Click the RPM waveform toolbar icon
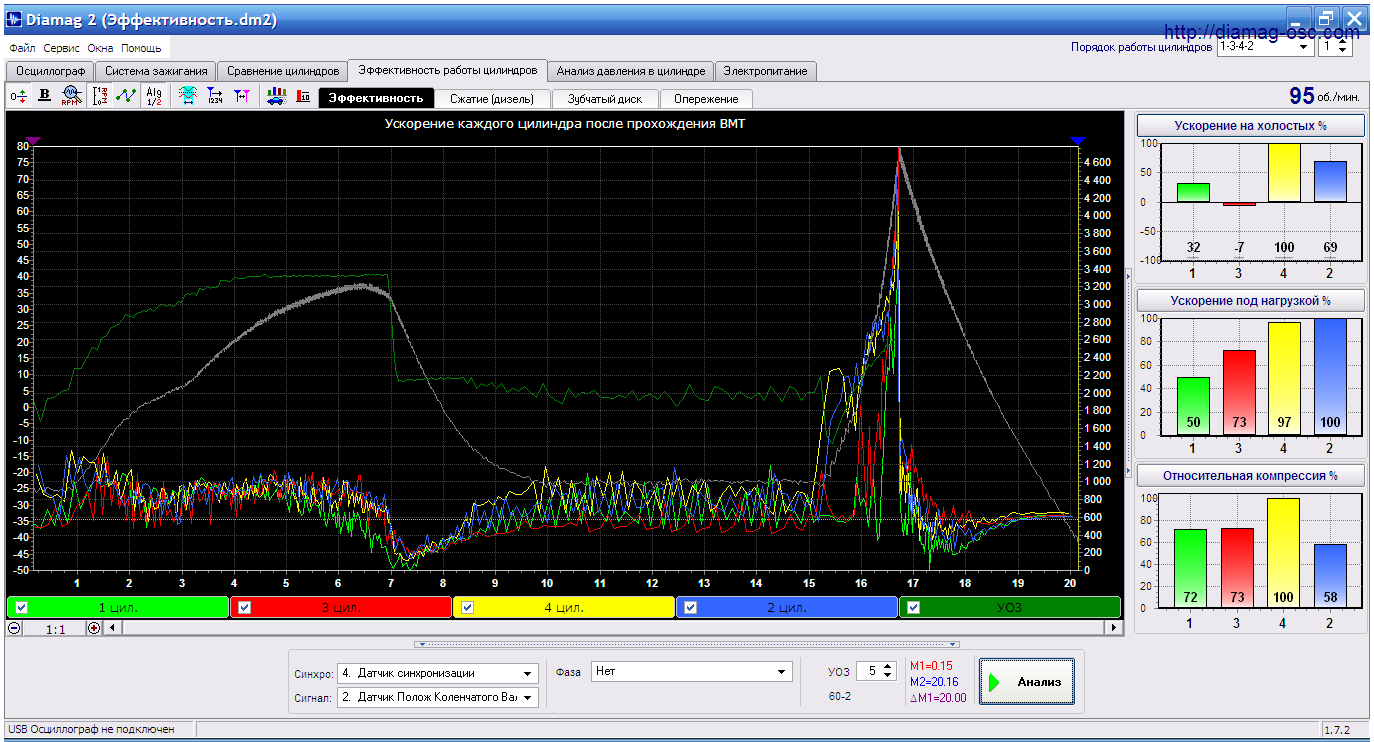Viewport: 1374px width, 742px height. [71, 96]
